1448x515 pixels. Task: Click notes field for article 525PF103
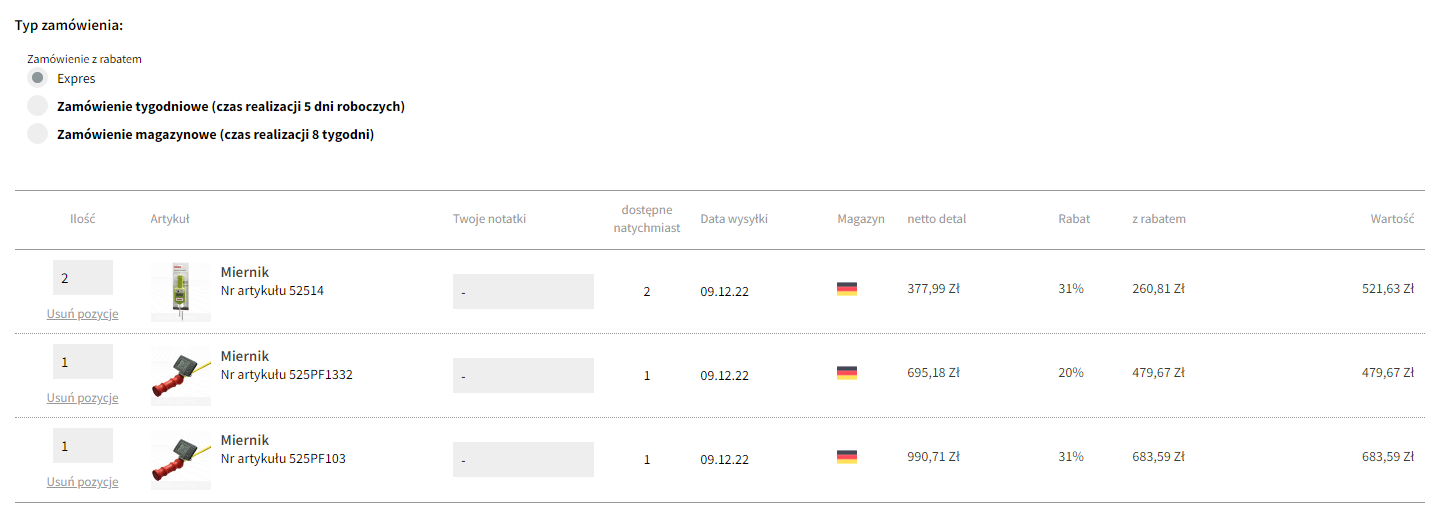click(x=523, y=460)
